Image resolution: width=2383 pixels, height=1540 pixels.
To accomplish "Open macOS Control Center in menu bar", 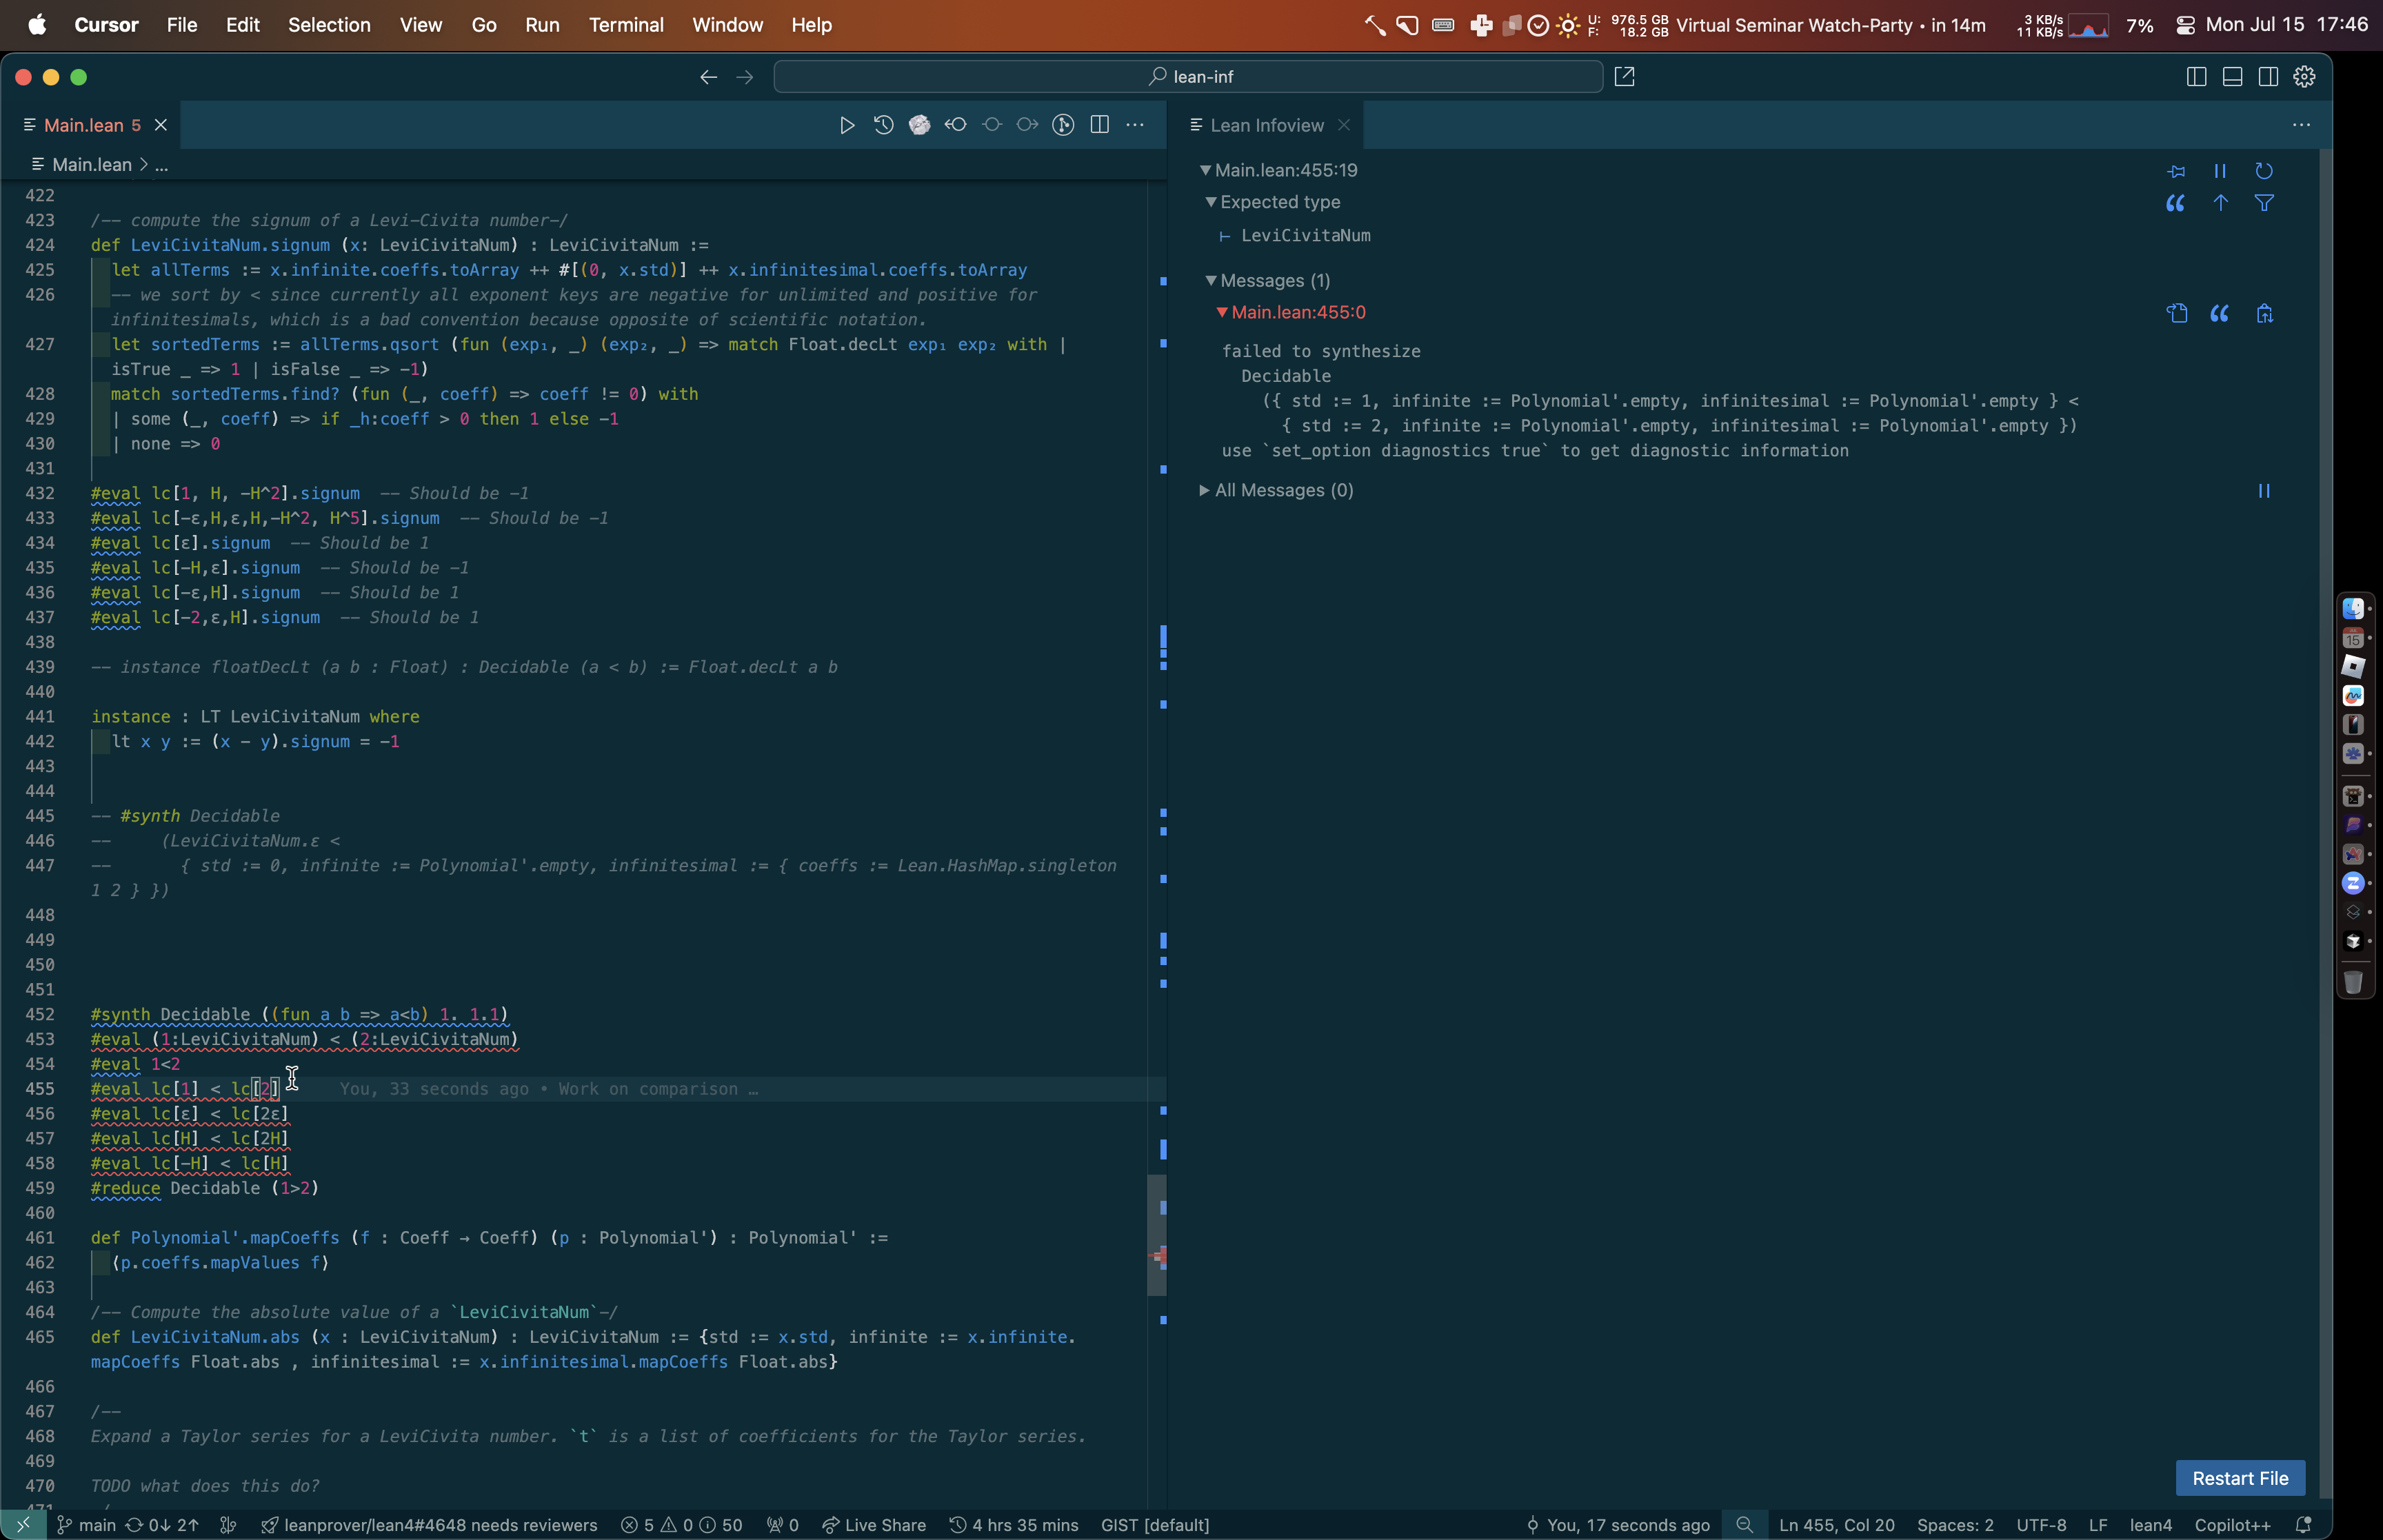I will (2185, 25).
